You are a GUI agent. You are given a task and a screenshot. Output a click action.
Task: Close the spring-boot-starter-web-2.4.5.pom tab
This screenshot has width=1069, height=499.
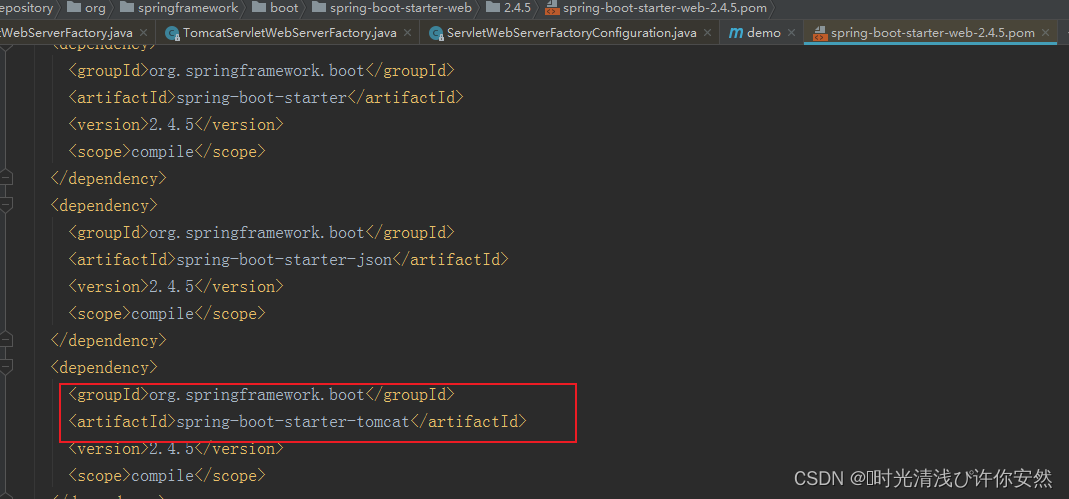coord(1047,33)
